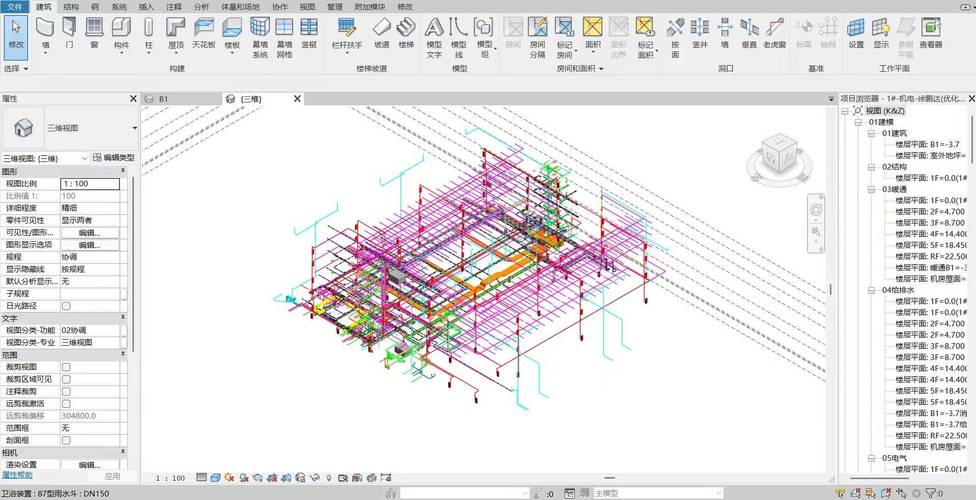This screenshot has height=500, width=976.
Task: Open the 选择 dropdown under Modify
Action: tap(16, 68)
